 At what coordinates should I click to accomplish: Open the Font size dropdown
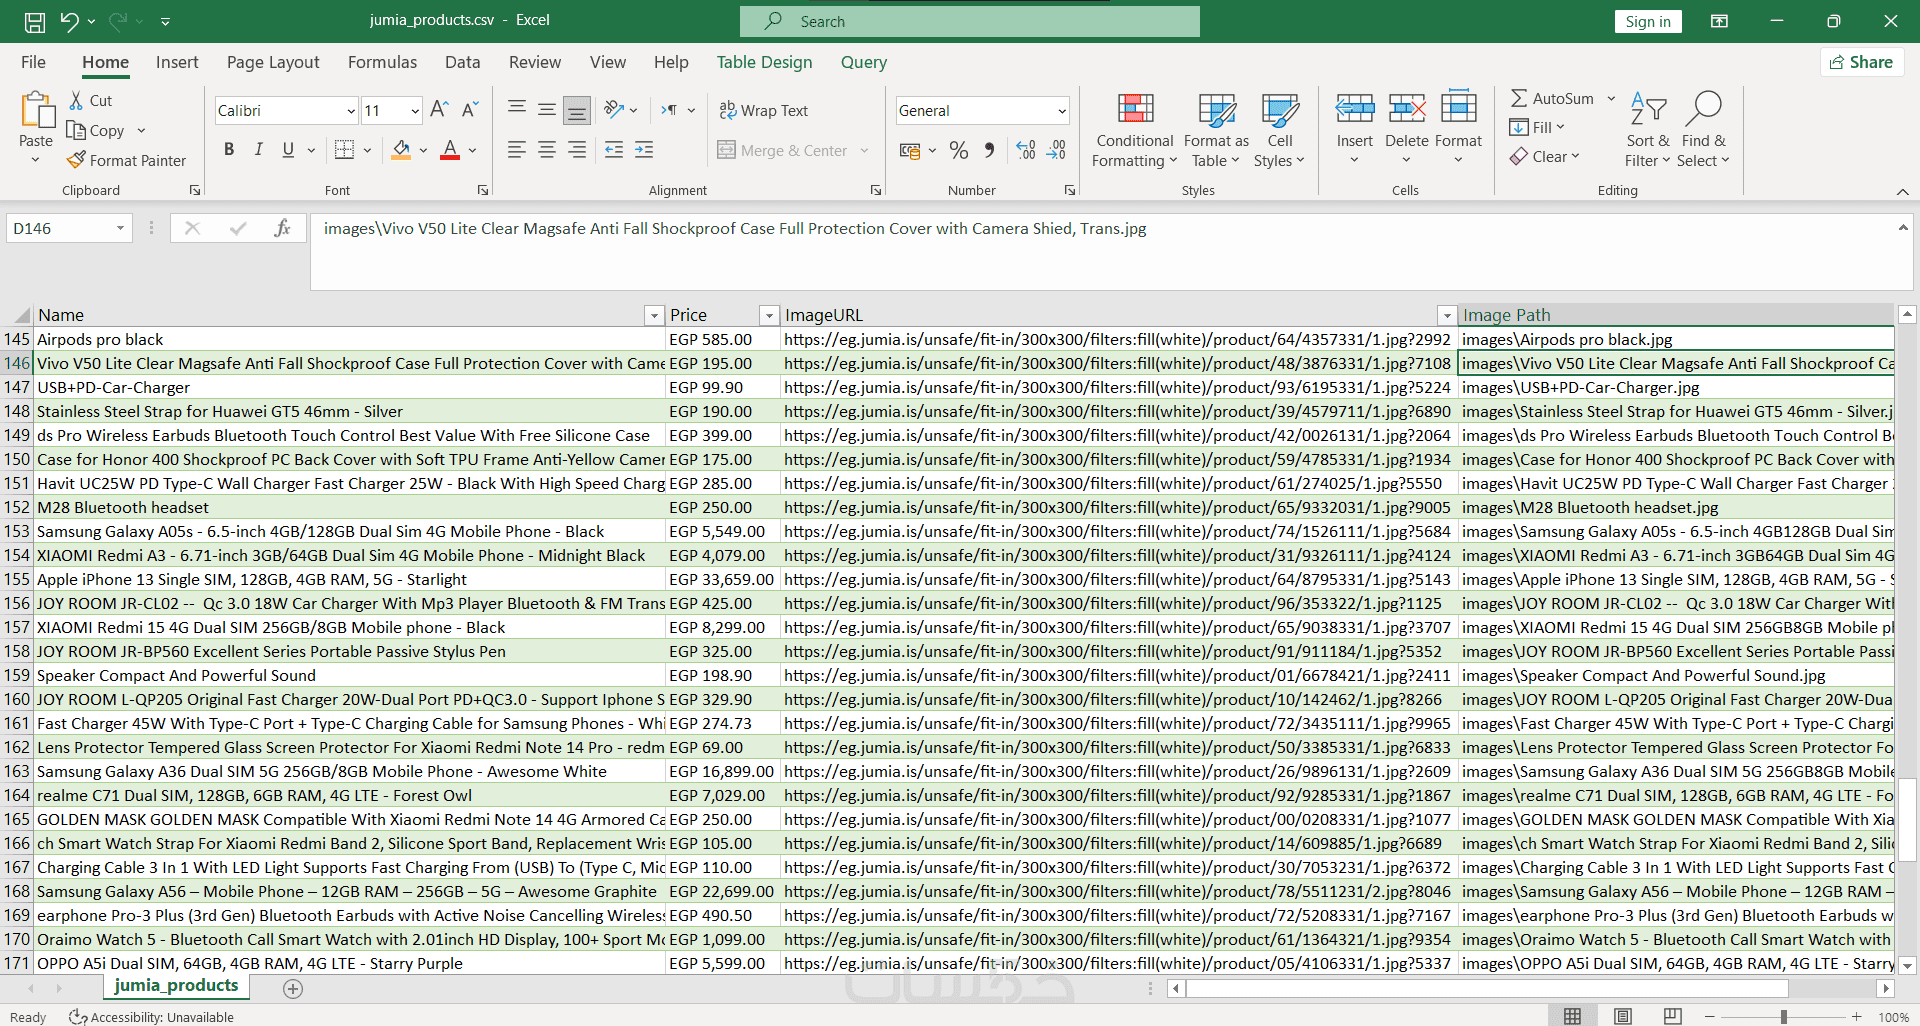click(414, 111)
